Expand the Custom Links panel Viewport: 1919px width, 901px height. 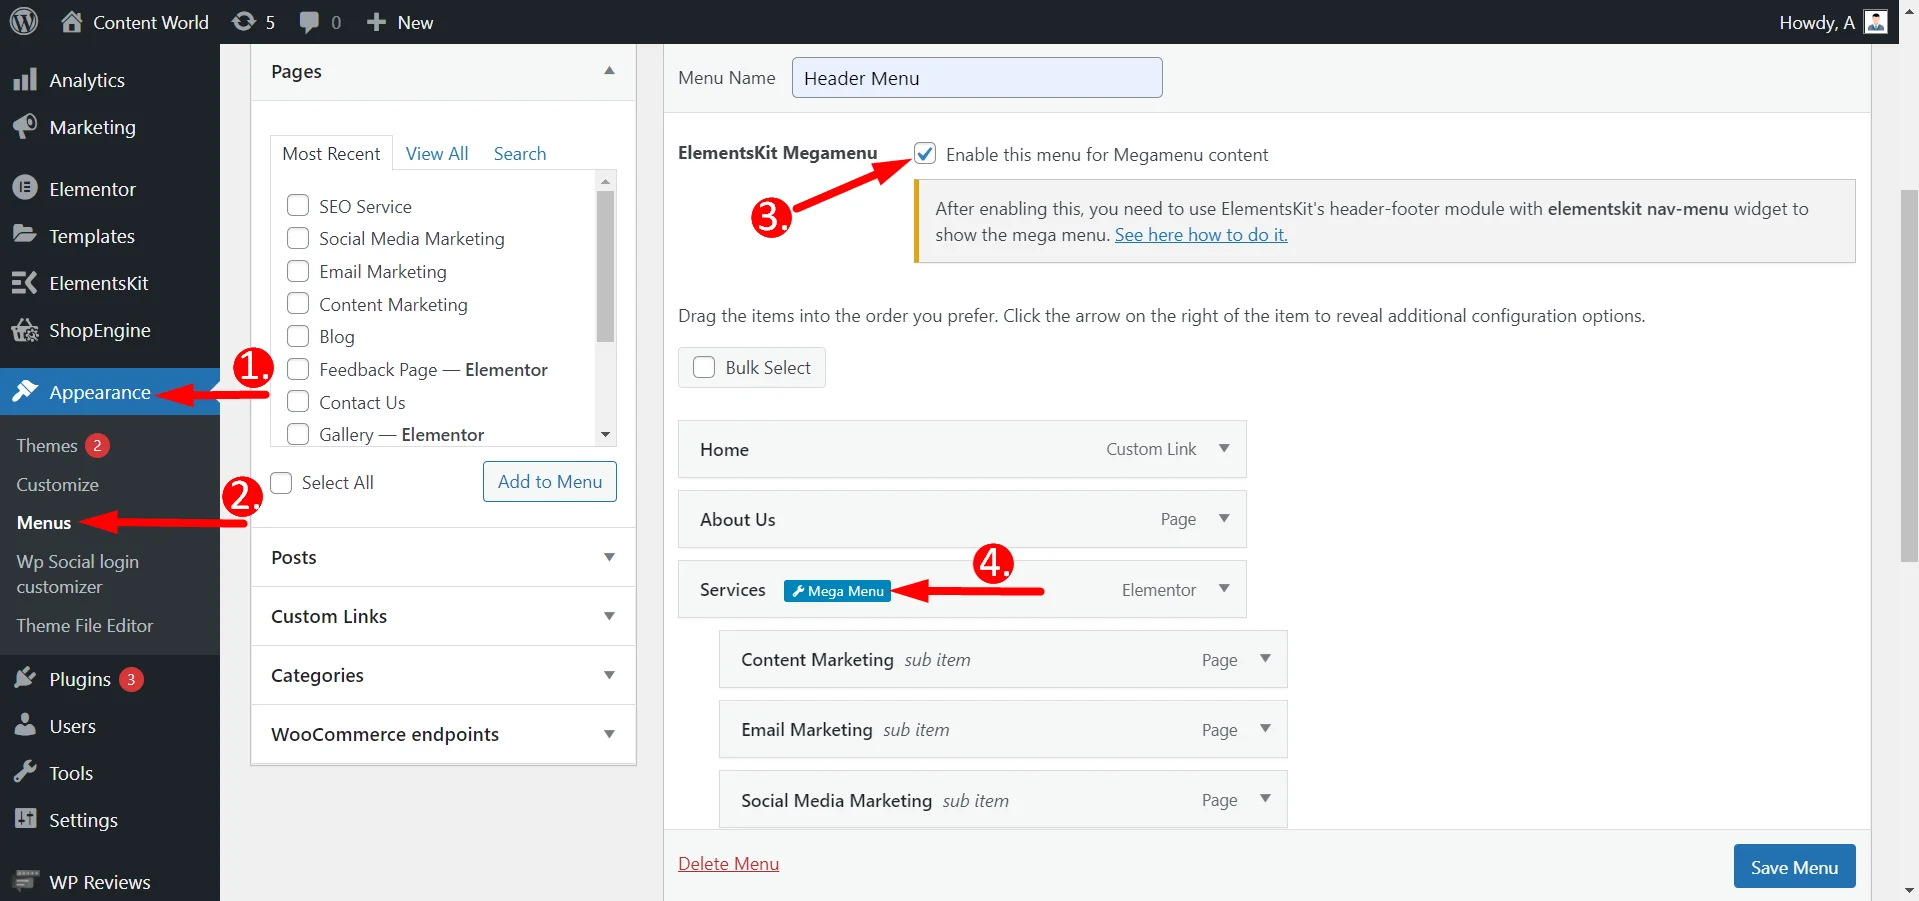(x=608, y=616)
